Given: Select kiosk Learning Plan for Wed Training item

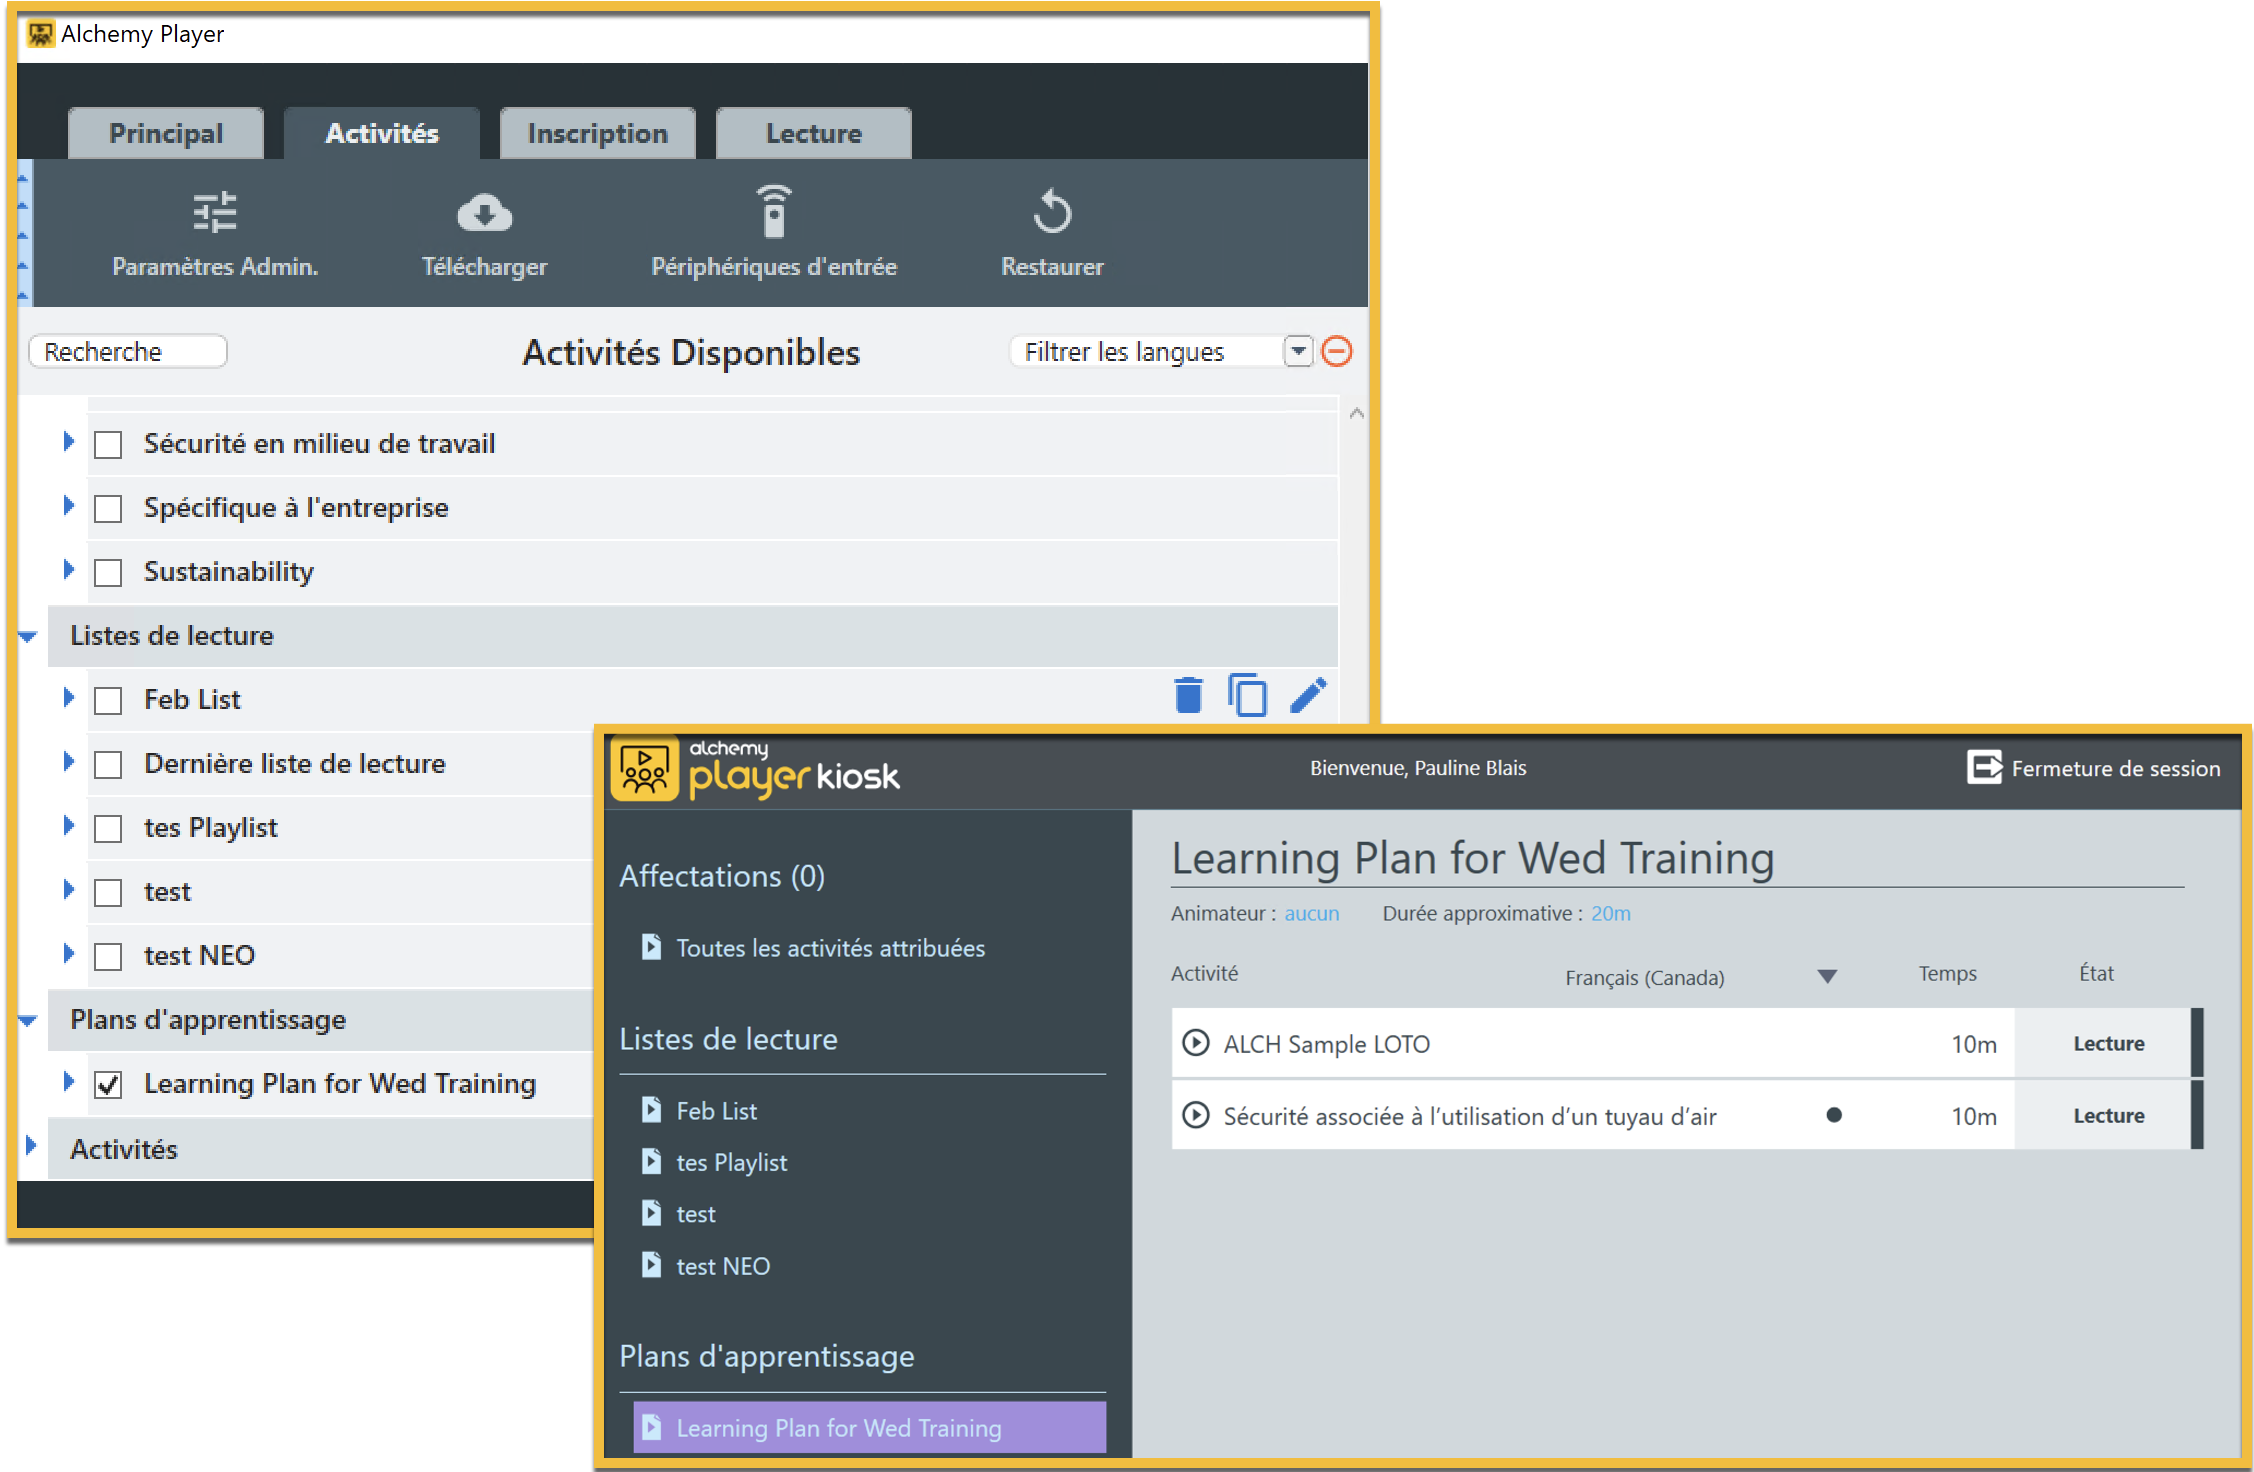Looking at the screenshot, I should [x=870, y=1427].
